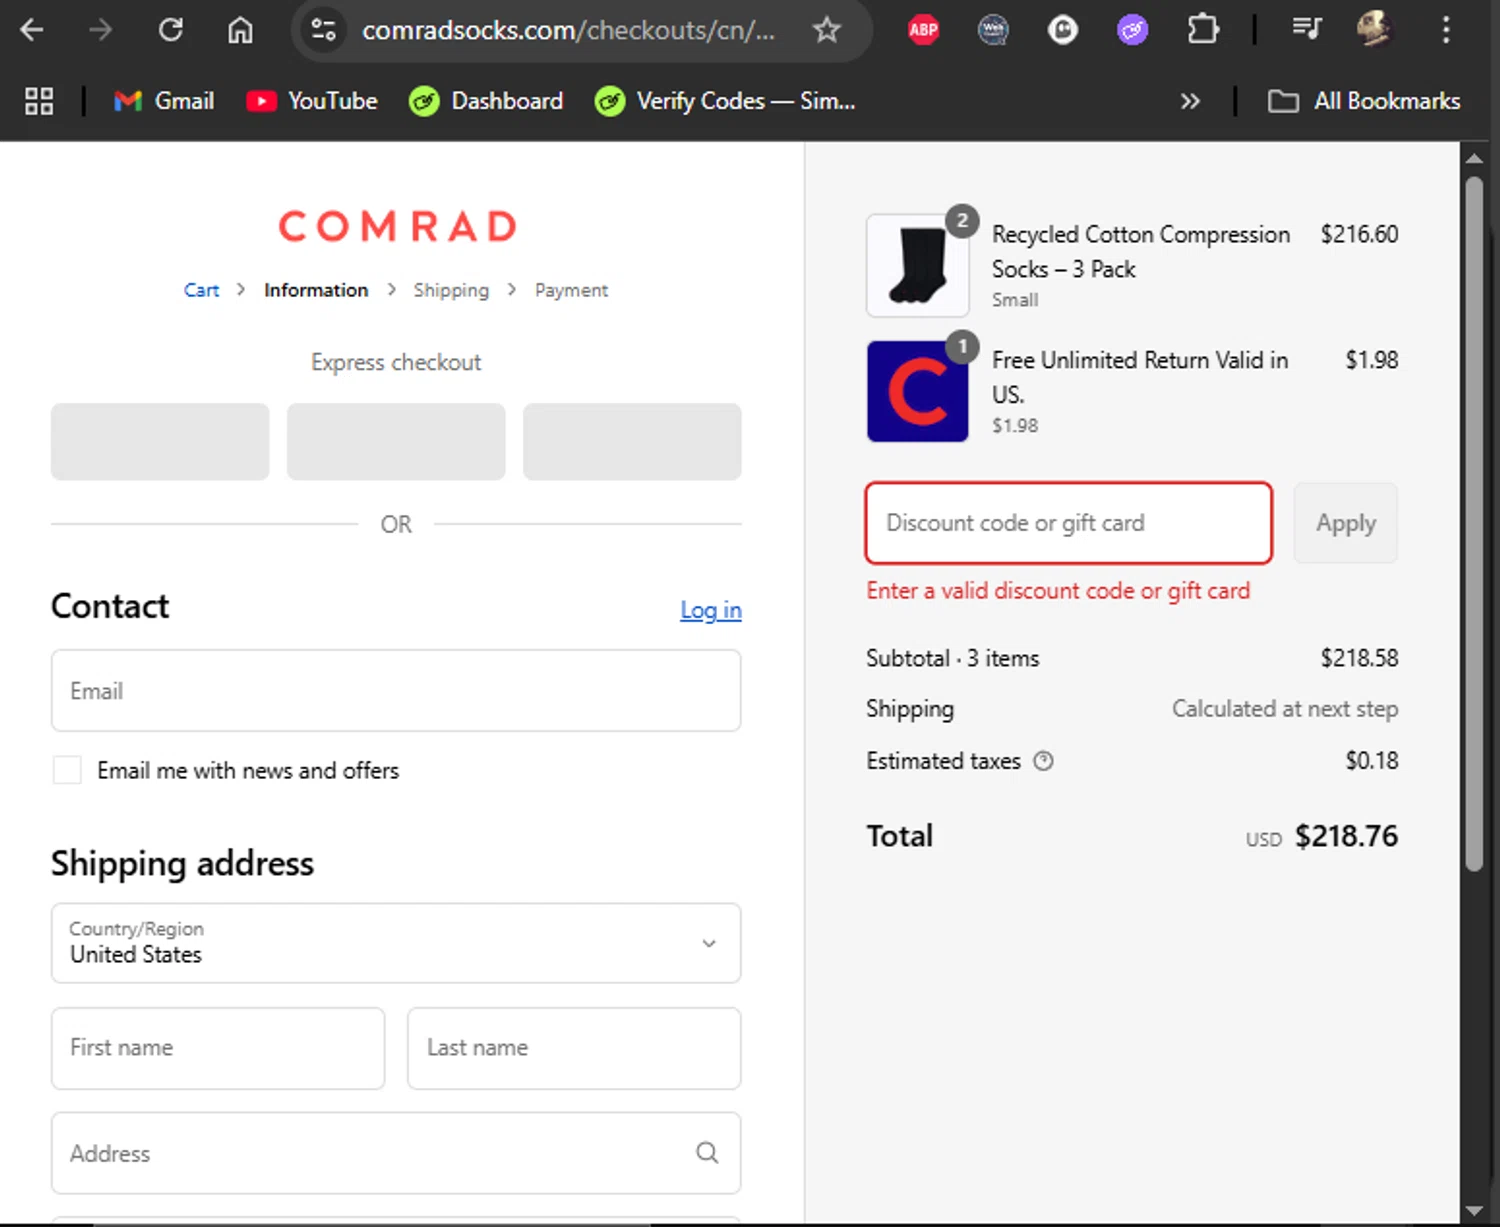Viewport: 1500px width, 1227px height.
Task: Click the Estimated taxes info icon
Action: (x=1043, y=761)
